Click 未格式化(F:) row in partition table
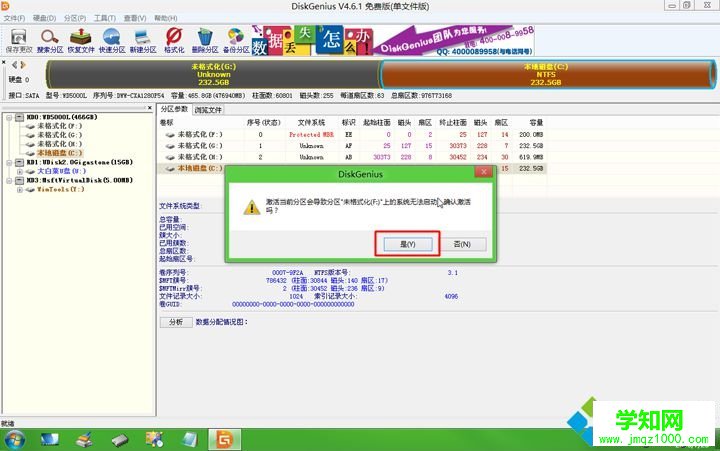Viewport: 720px width, 451px height. click(353, 135)
